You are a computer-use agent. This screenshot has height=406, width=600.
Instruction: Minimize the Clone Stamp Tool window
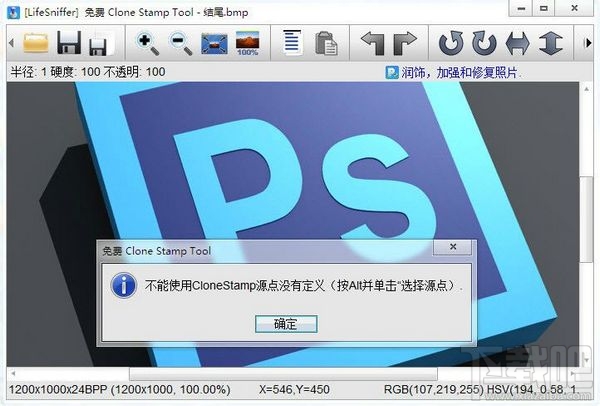click(x=521, y=8)
